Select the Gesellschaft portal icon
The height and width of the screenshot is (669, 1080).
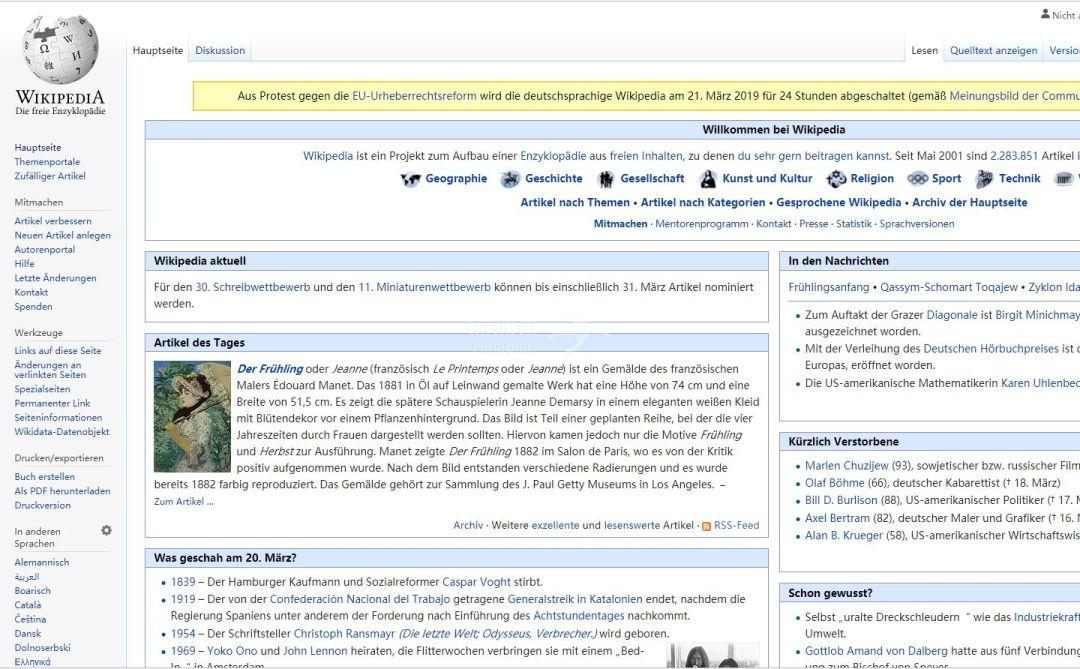[606, 179]
